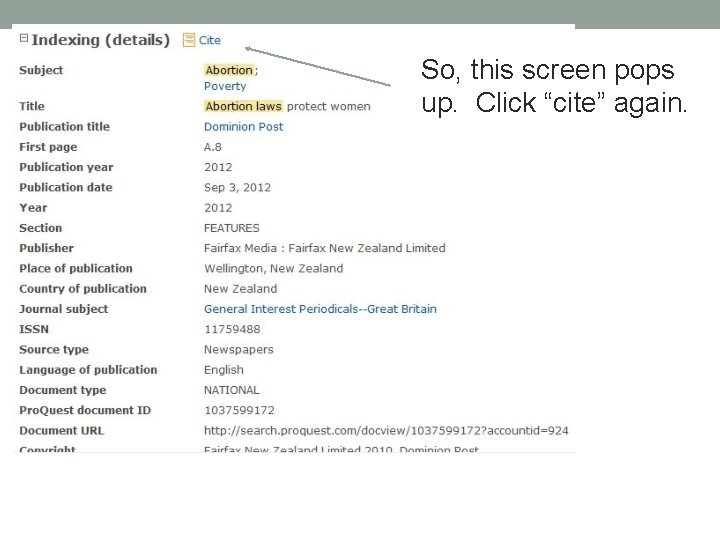Click the 'ProQuest document ID' label
This screenshot has width=720, height=540.
pos(85,411)
